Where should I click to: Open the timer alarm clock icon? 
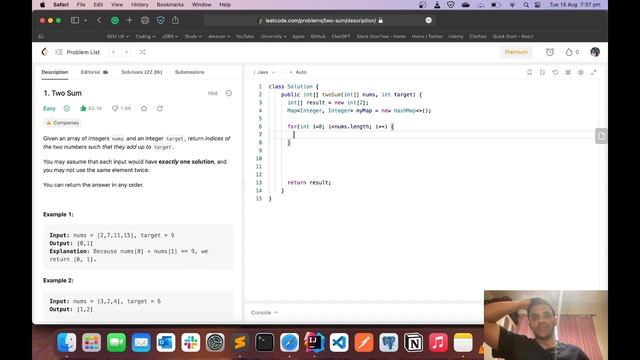coord(550,52)
